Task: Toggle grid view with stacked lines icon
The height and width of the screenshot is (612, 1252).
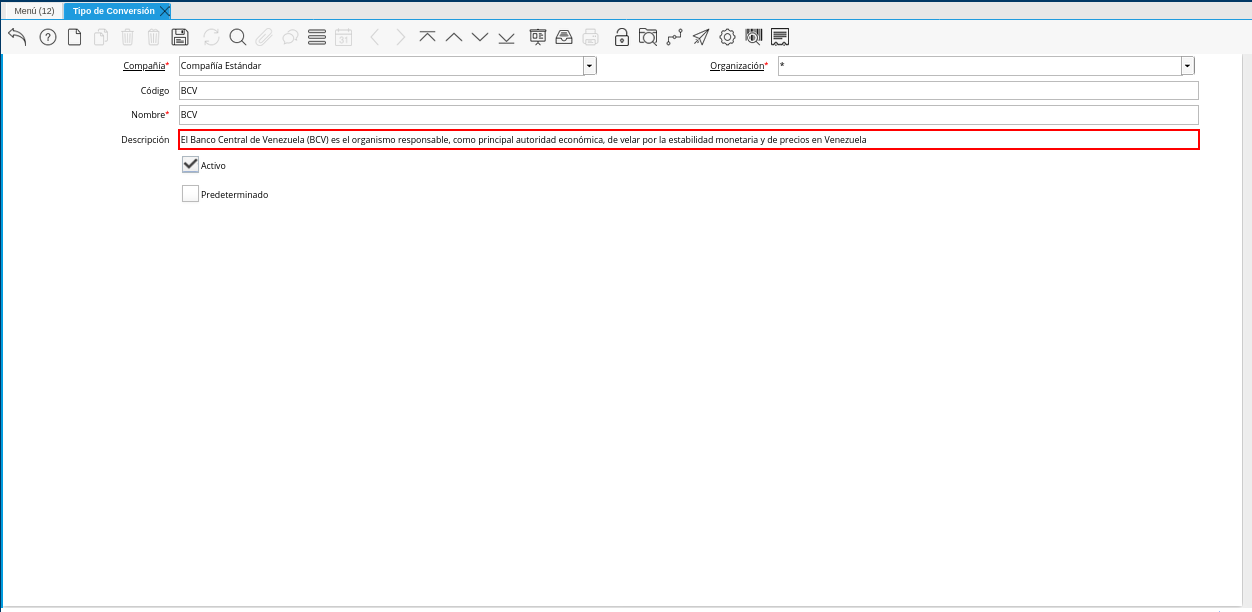Action: click(x=317, y=37)
